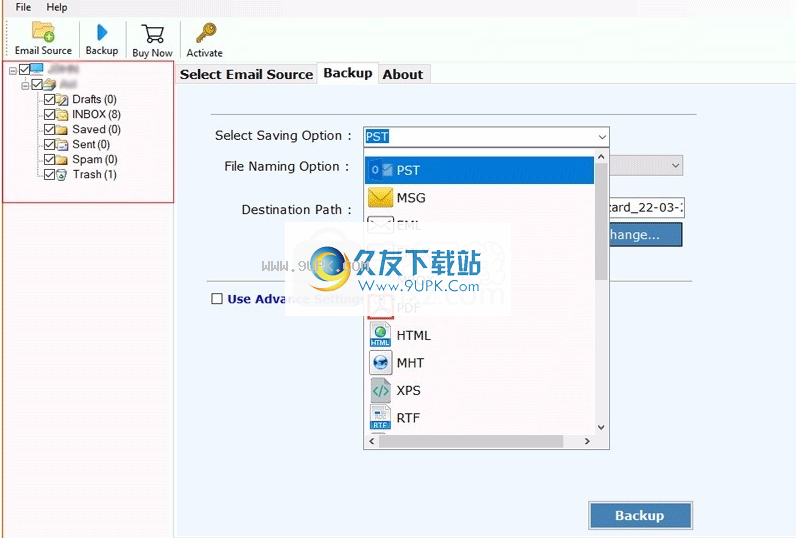This screenshot has width=796, height=538.
Task: Enable Use Advance Settings checkbox
Action: pos(217,298)
